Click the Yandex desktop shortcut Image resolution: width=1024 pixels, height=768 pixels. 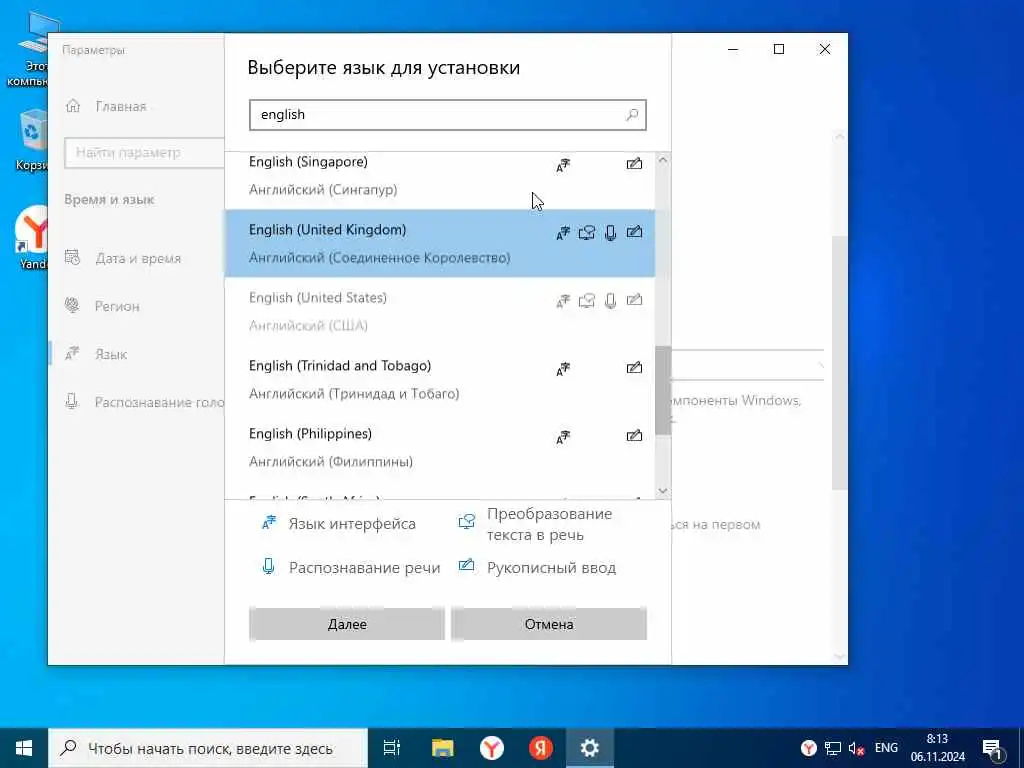click(x=31, y=238)
